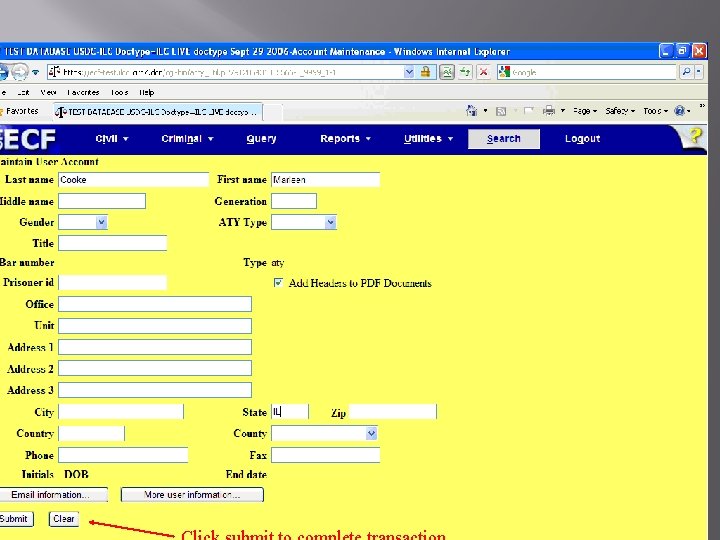Click the green refresh arrows icon
720x540 pixels.
click(465, 72)
